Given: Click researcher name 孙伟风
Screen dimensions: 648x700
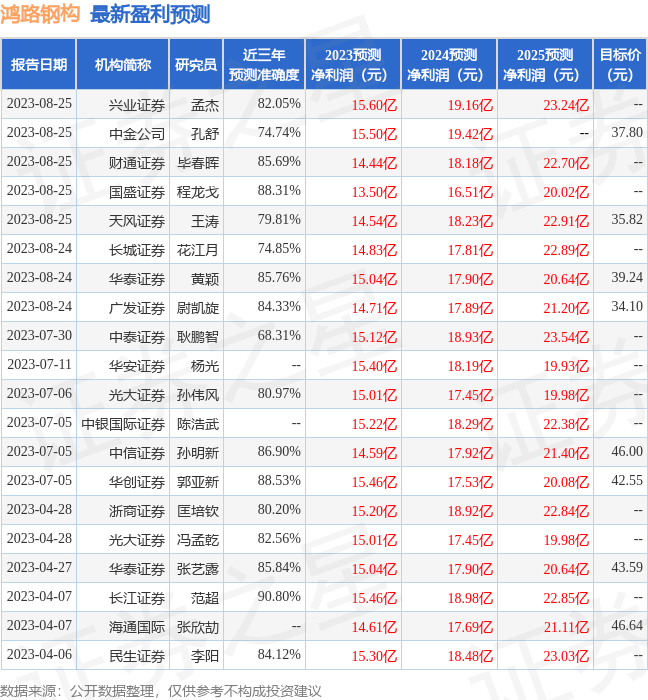Looking at the screenshot, I should click(198, 395).
